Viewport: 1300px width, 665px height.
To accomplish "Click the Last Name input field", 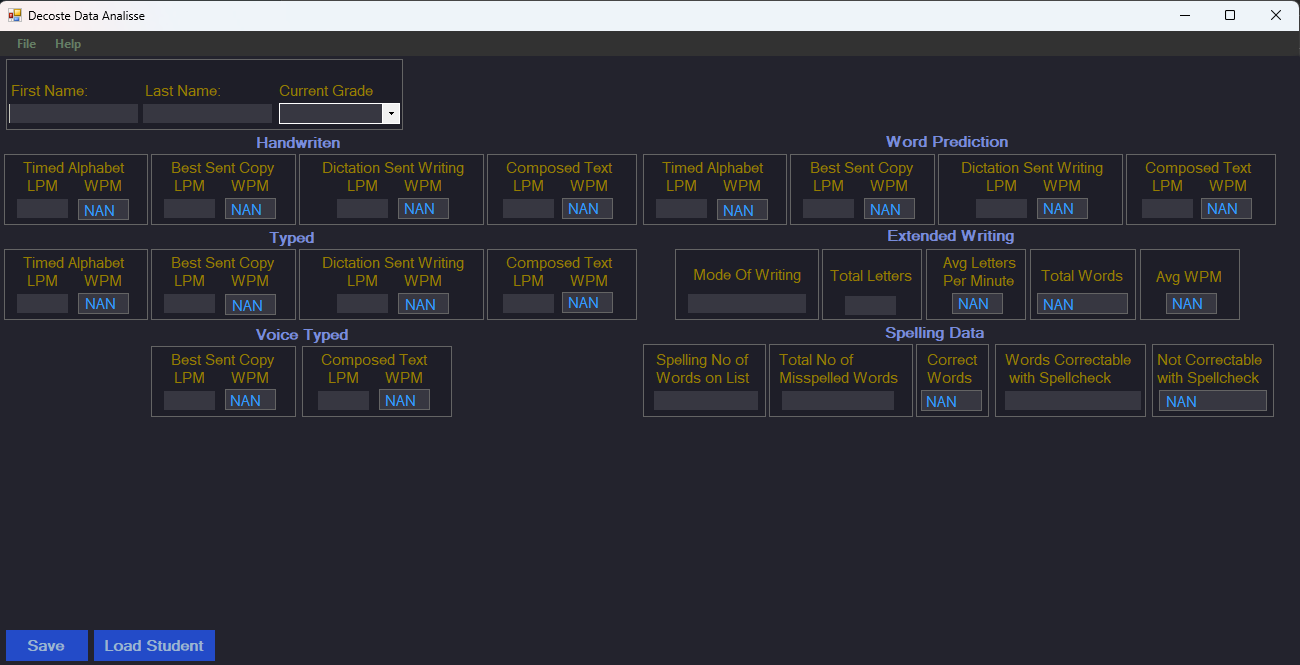I will pos(207,114).
